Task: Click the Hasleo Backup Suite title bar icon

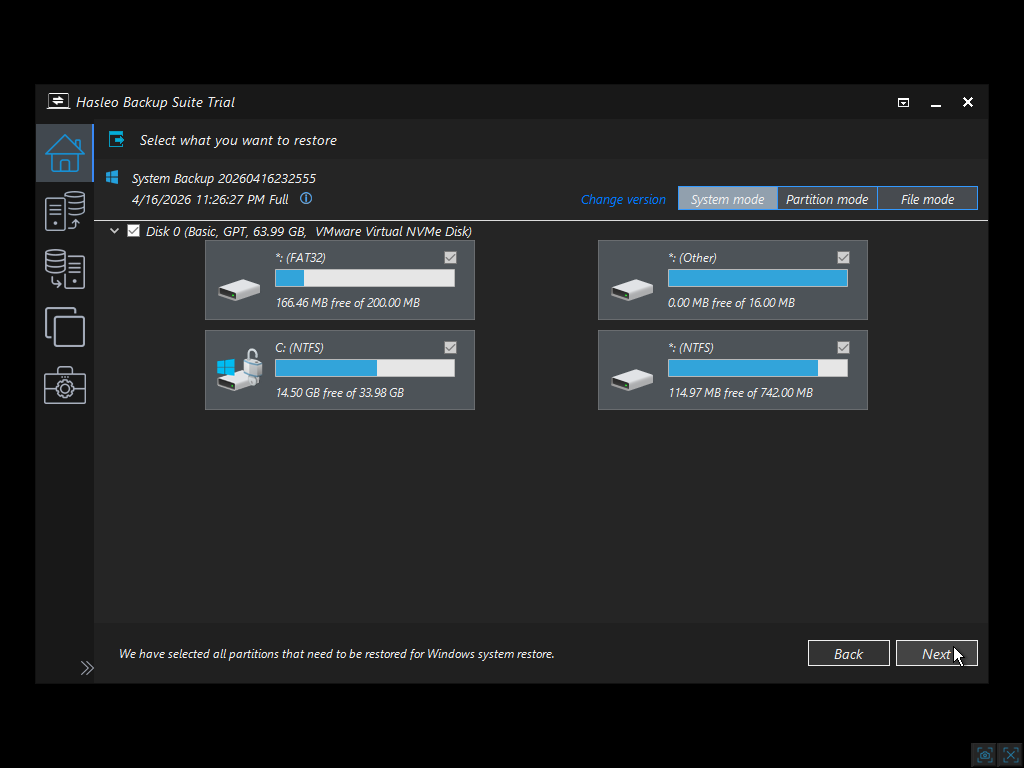Action: tap(58, 101)
